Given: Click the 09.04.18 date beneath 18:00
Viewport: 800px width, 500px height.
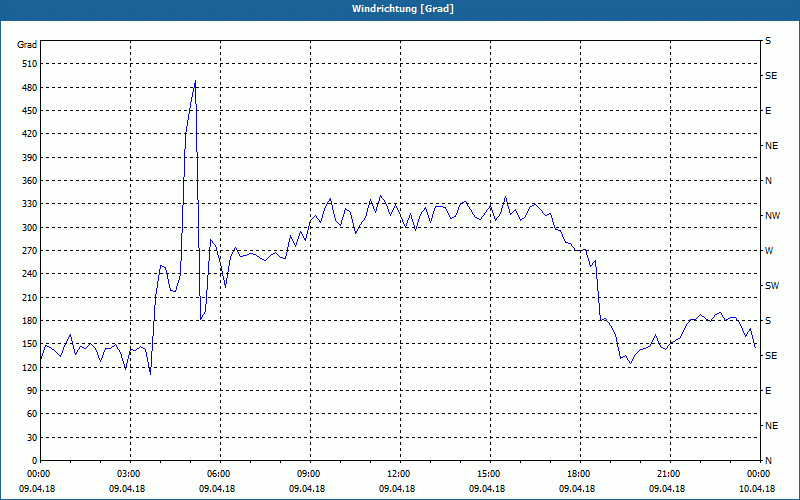Looking at the screenshot, I should [577, 489].
